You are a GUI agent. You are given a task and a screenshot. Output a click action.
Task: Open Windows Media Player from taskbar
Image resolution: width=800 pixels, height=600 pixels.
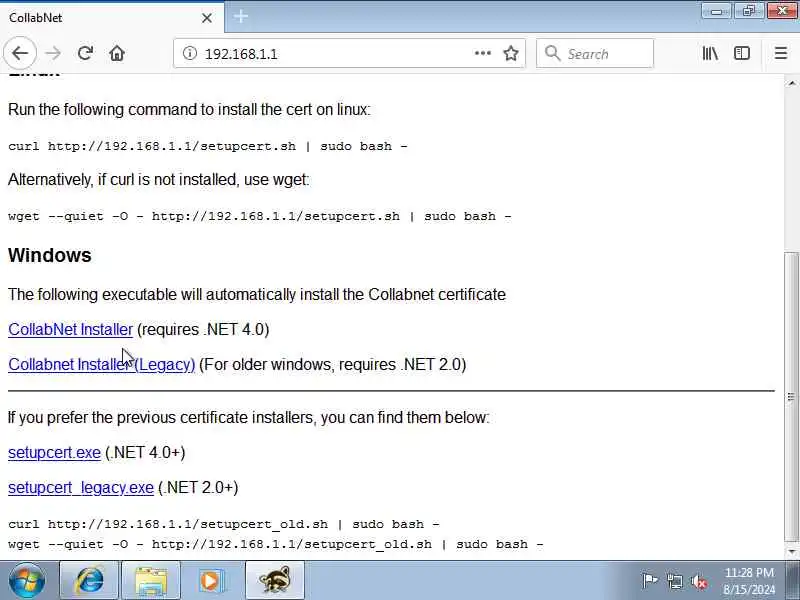213,581
